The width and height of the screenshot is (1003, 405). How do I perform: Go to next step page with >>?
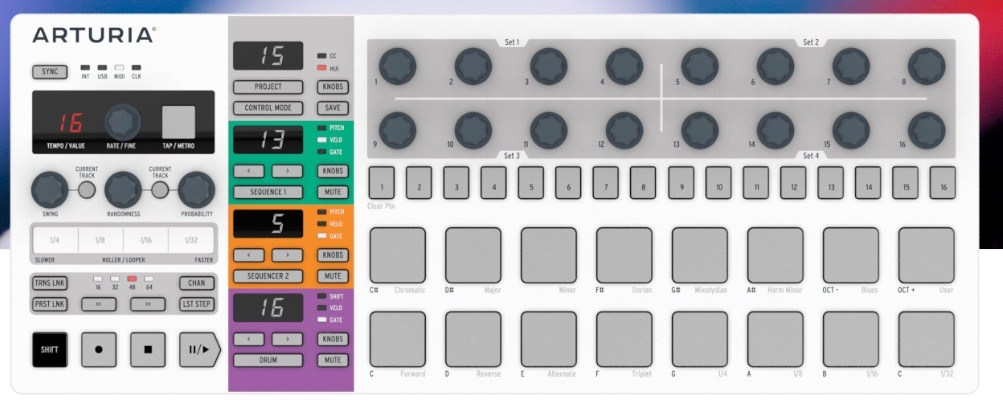(148, 304)
